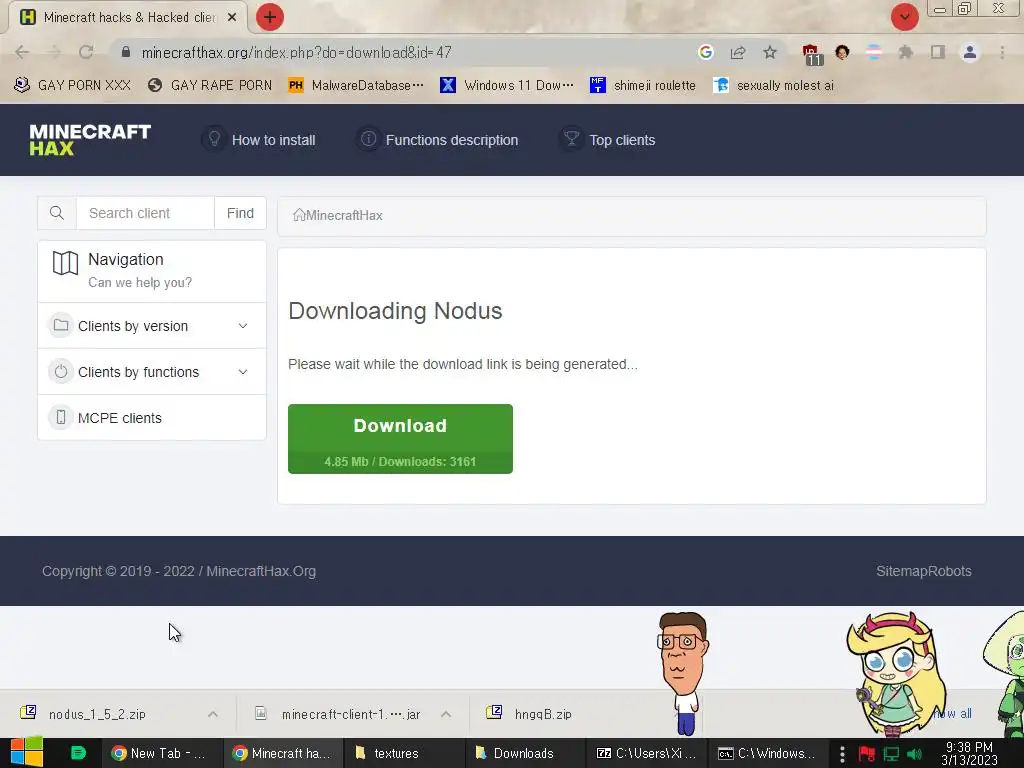Open MCPE clients navigation item

pos(152,418)
